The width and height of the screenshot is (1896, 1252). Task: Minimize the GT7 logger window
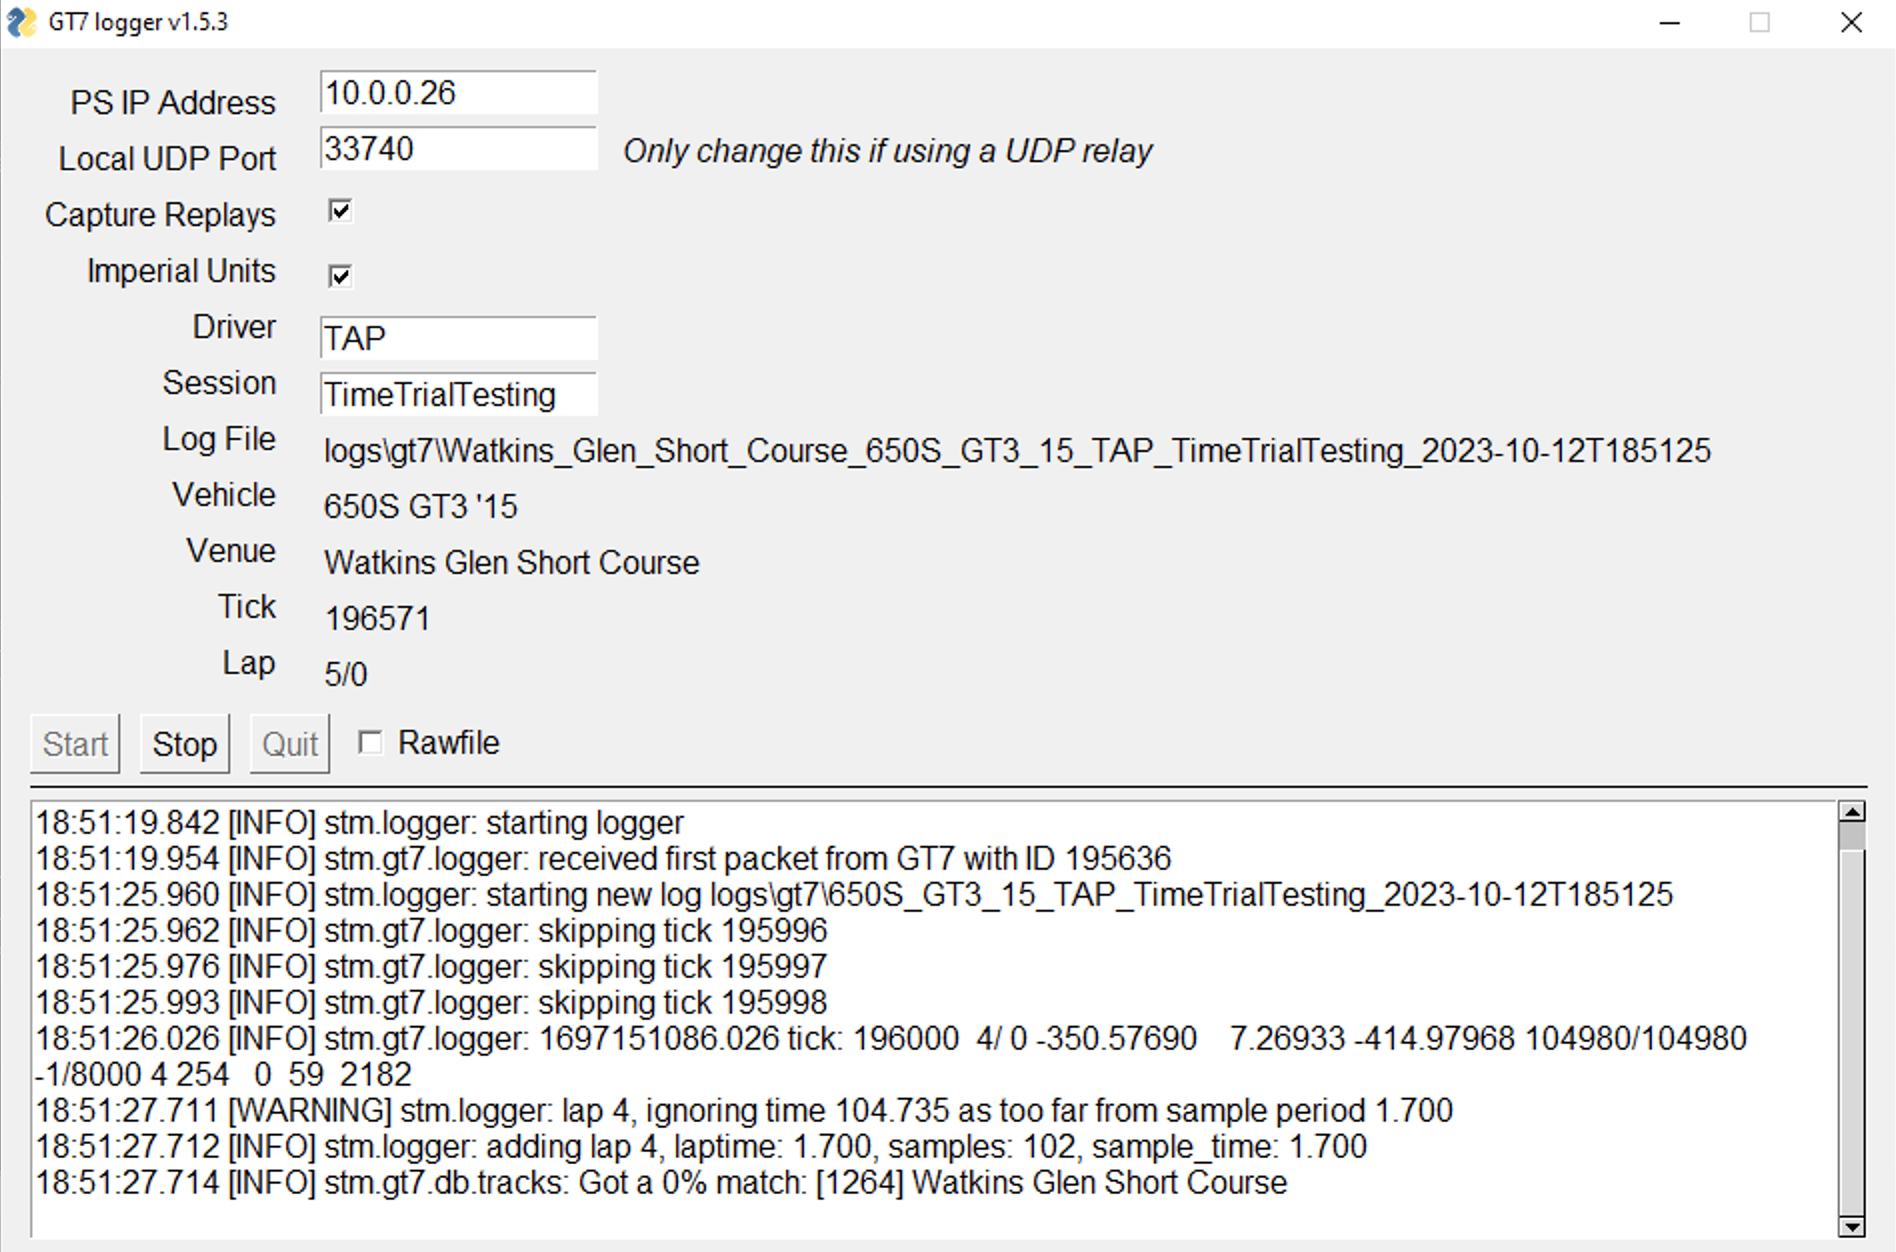click(1669, 22)
